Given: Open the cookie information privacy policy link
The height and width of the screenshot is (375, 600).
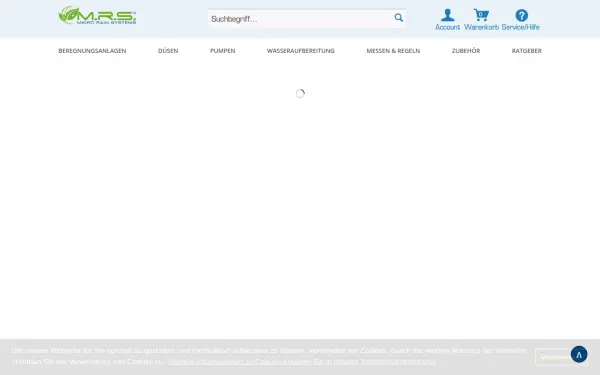Looking at the screenshot, I should [x=302, y=362].
